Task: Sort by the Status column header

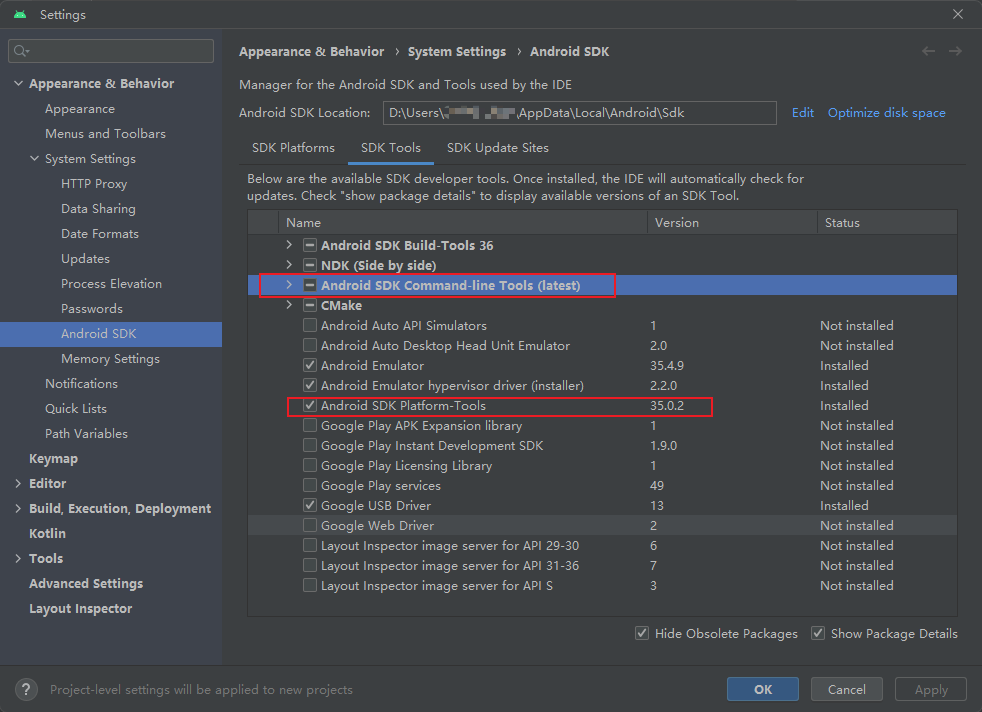Action: click(x=887, y=223)
